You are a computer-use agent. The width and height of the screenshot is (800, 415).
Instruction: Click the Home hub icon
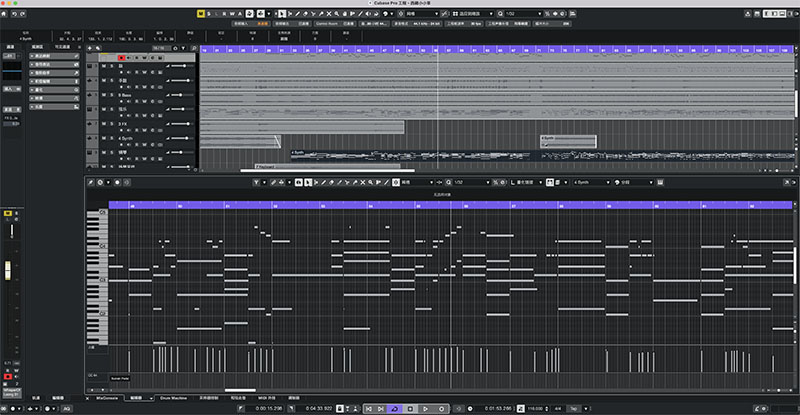(4, 14)
